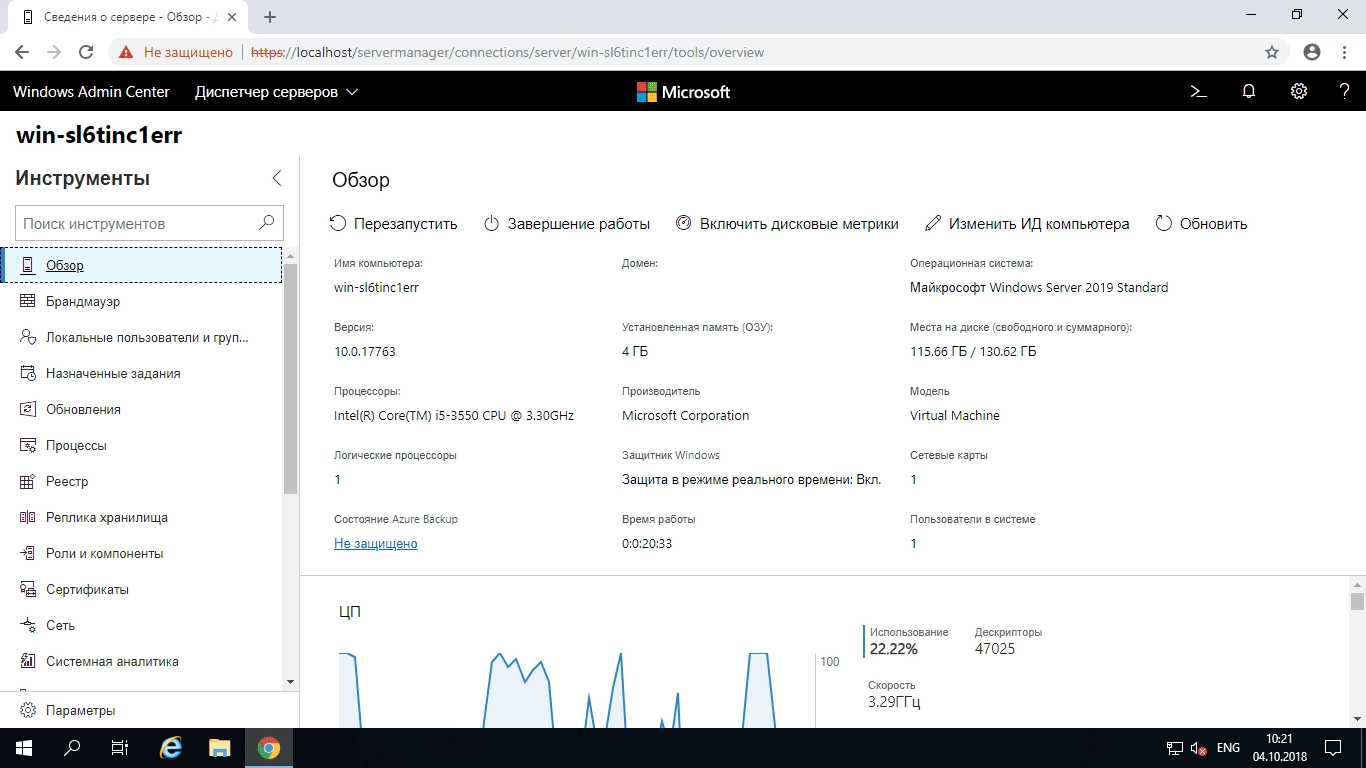Collapse the Инструменты tools panel chevron
This screenshot has height=768, width=1366.
click(277, 178)
